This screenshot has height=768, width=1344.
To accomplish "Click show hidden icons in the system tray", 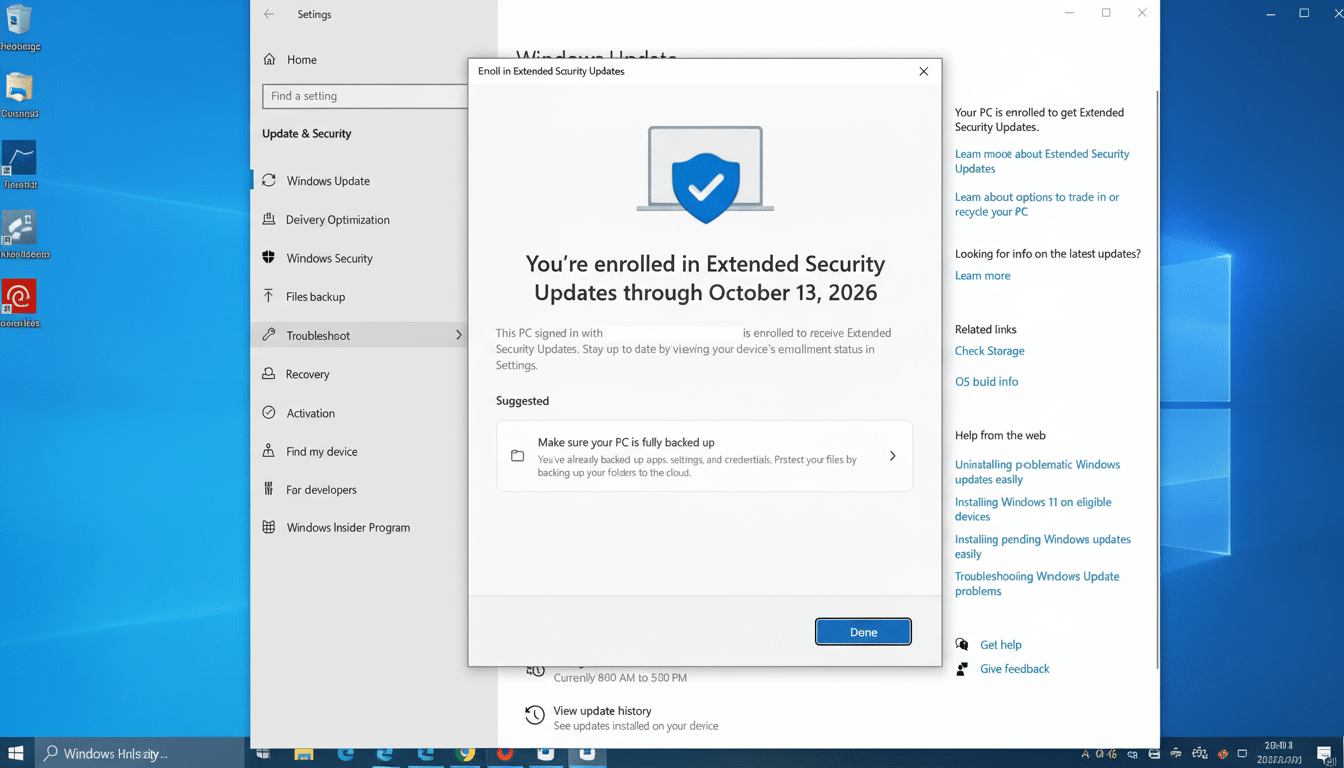I will tap(1086, 752).
